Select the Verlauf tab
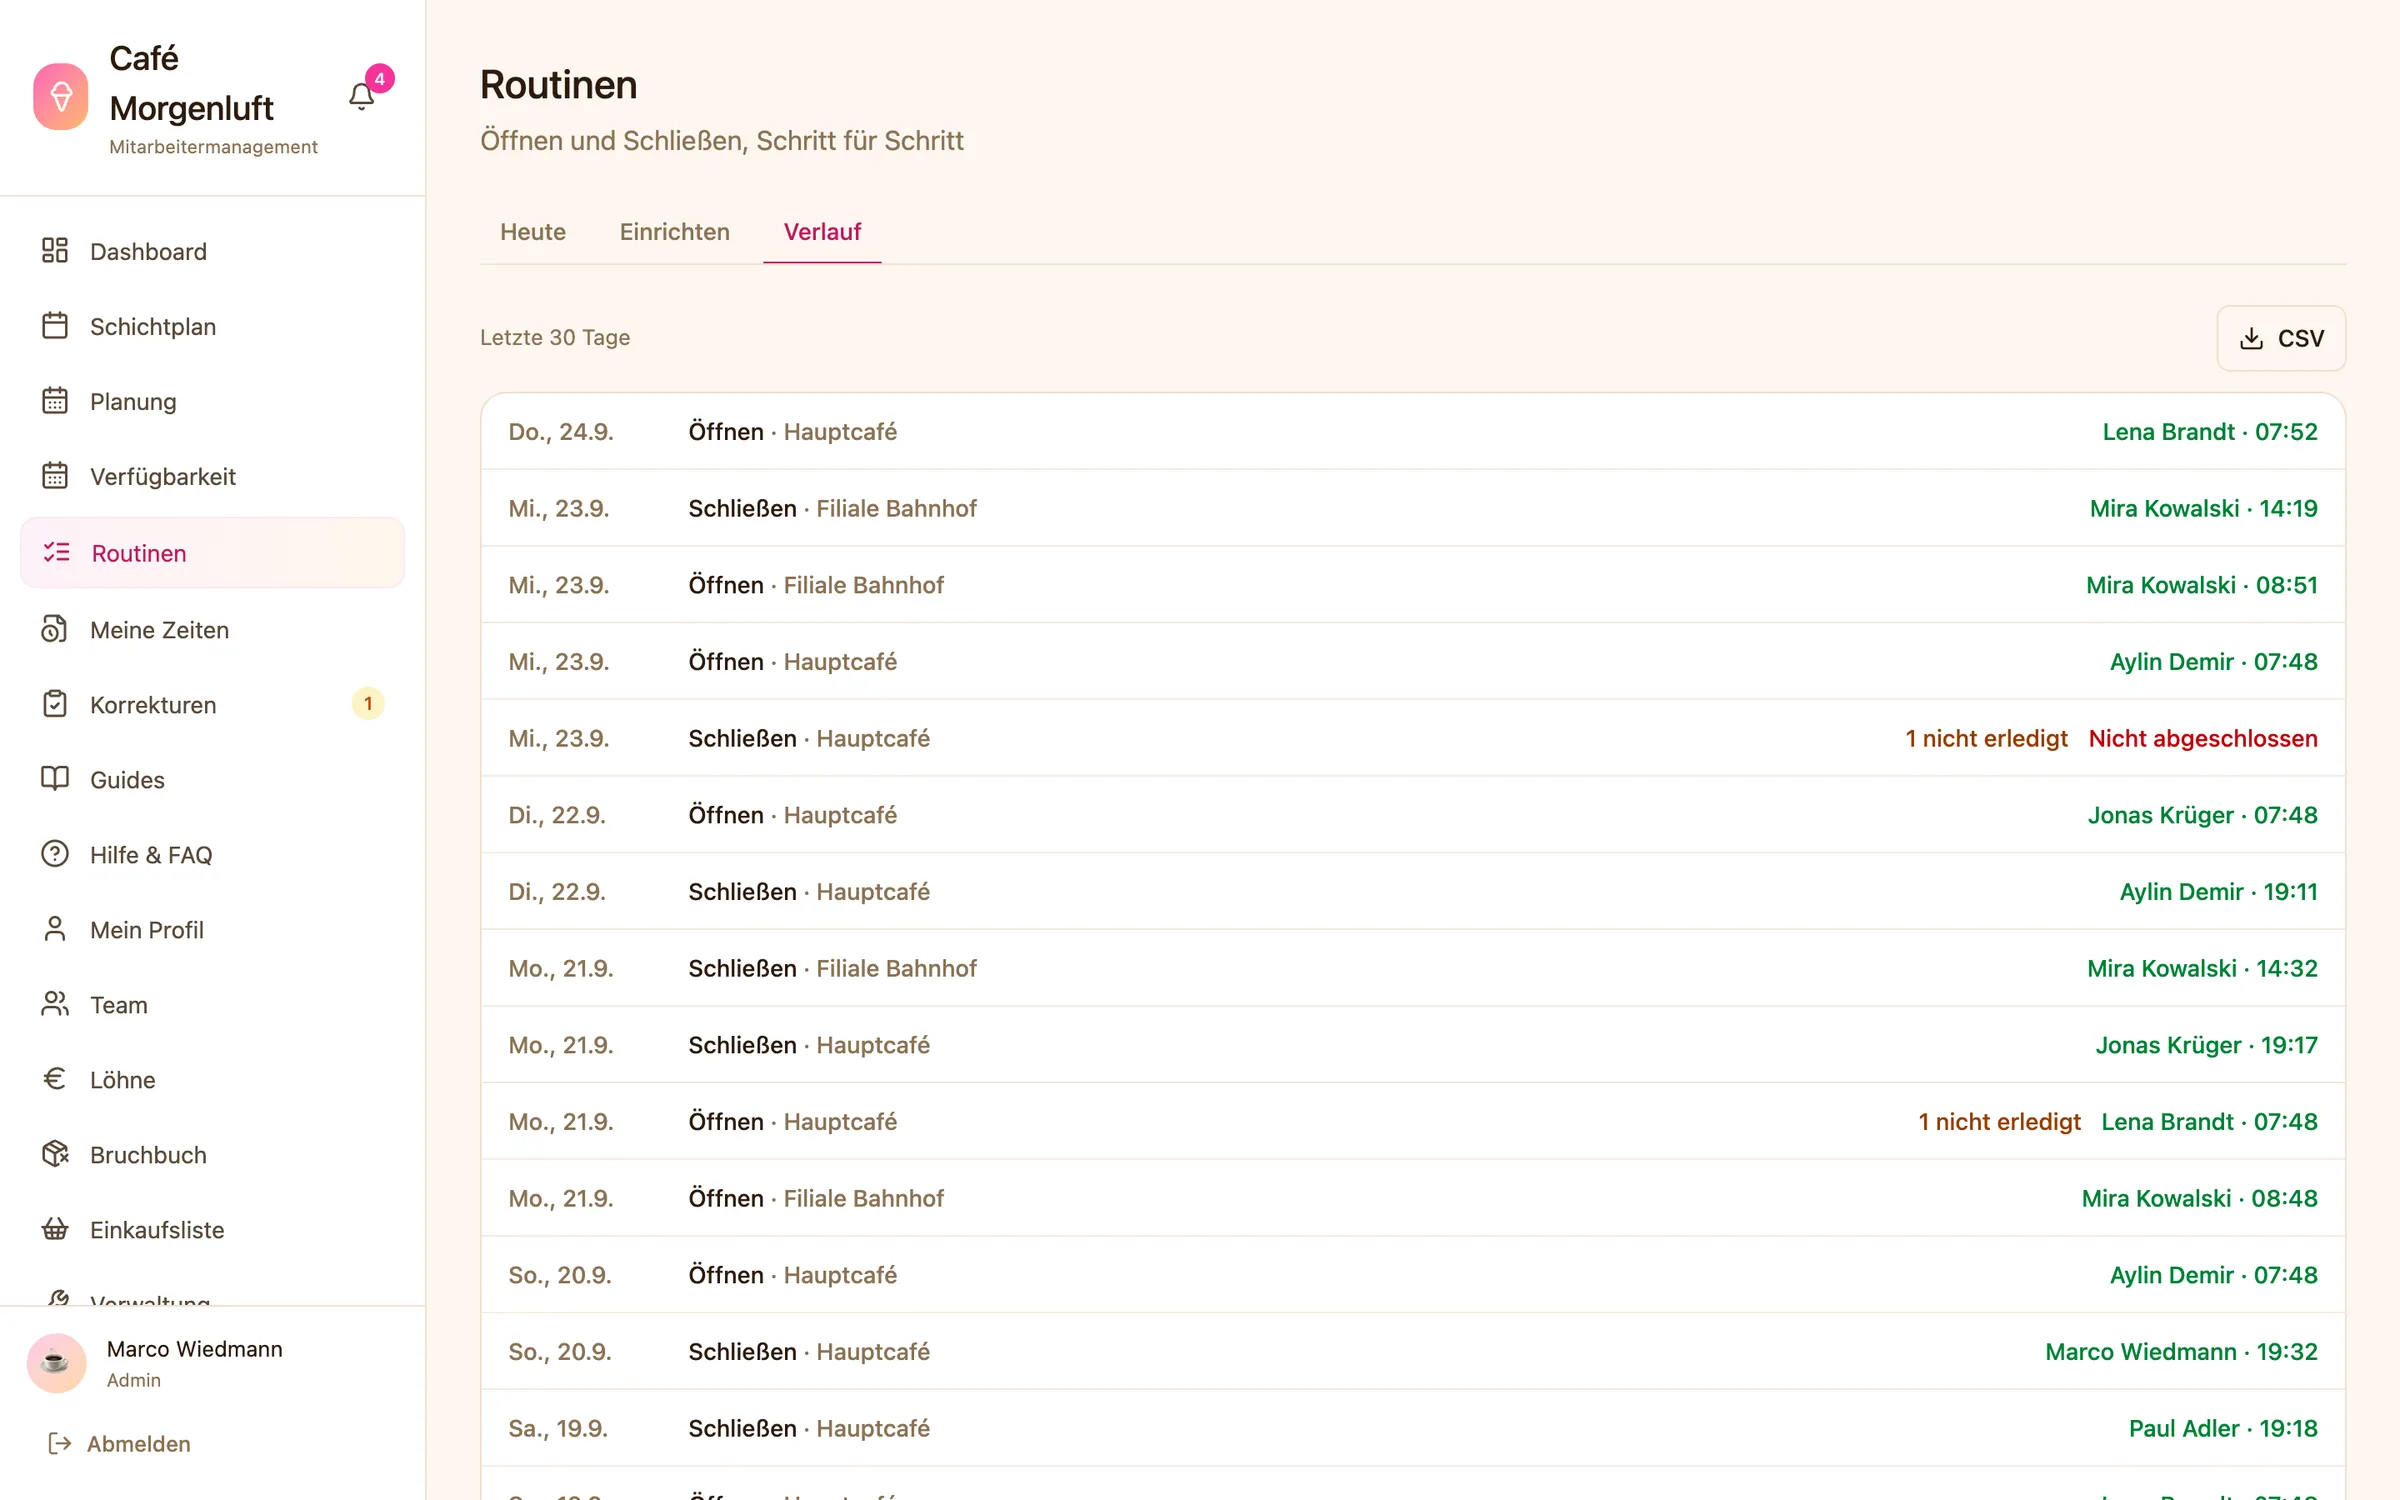The height and width of the screenshot is (1500, 2400). click(x=822, y=232)
